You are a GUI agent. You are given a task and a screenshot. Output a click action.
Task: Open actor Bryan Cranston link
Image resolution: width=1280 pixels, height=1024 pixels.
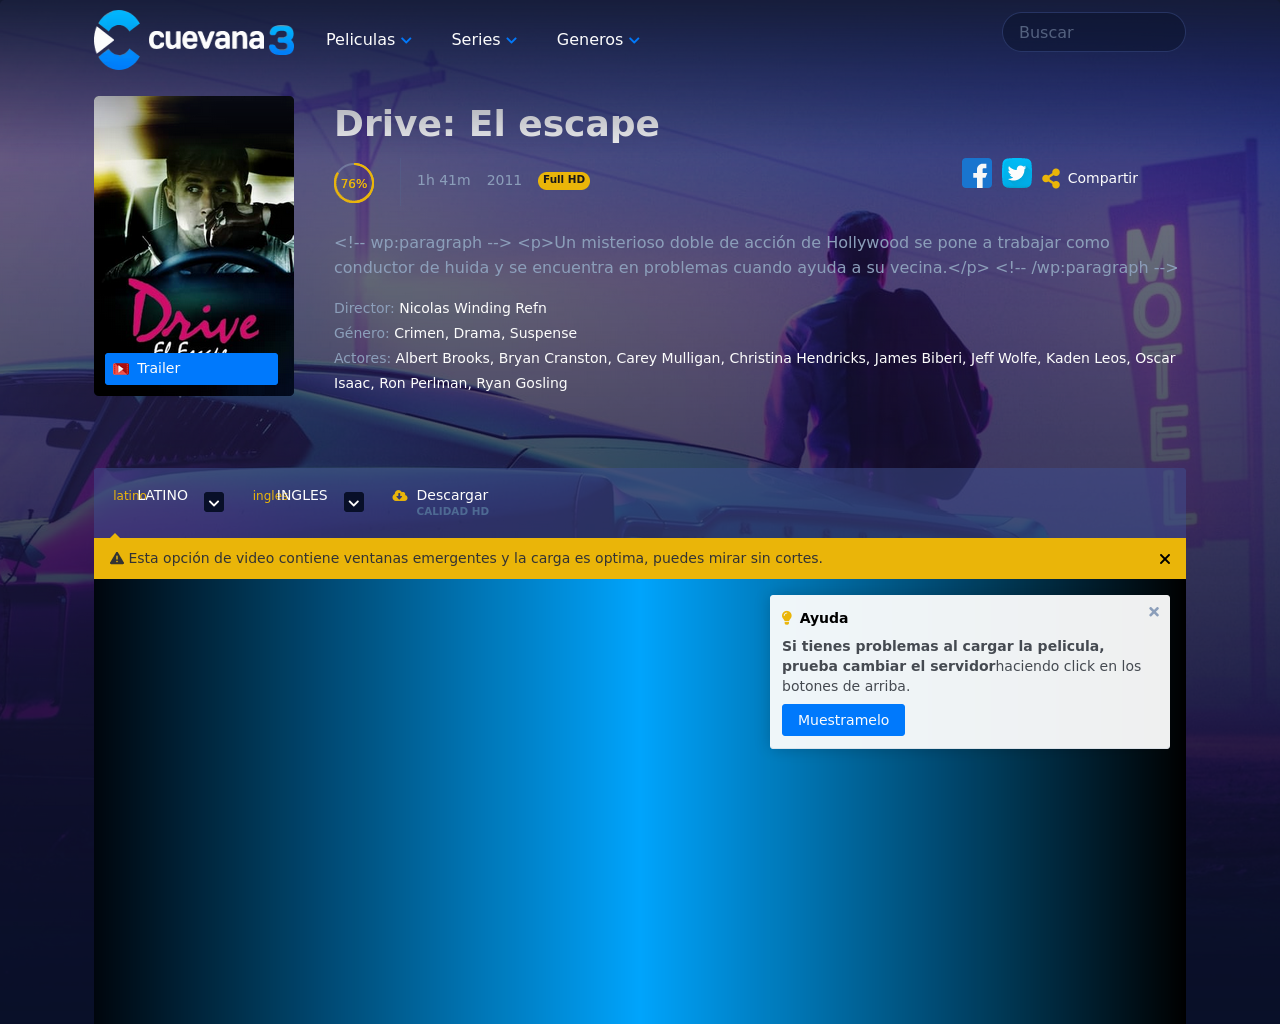(x=553, y=358)
